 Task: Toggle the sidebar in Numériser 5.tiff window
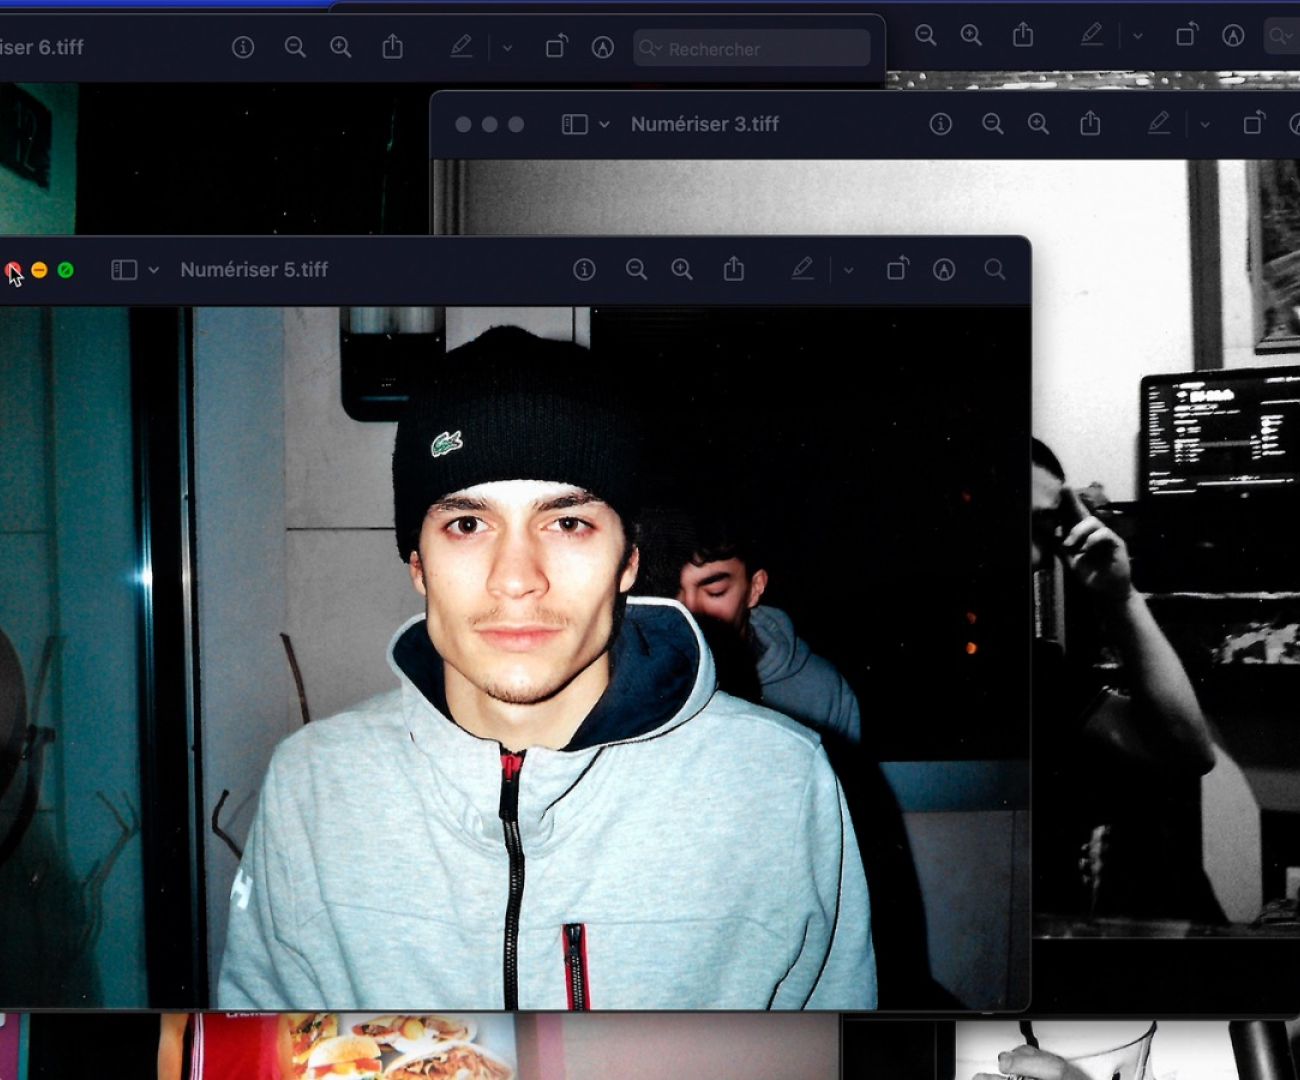pos(124,269)
